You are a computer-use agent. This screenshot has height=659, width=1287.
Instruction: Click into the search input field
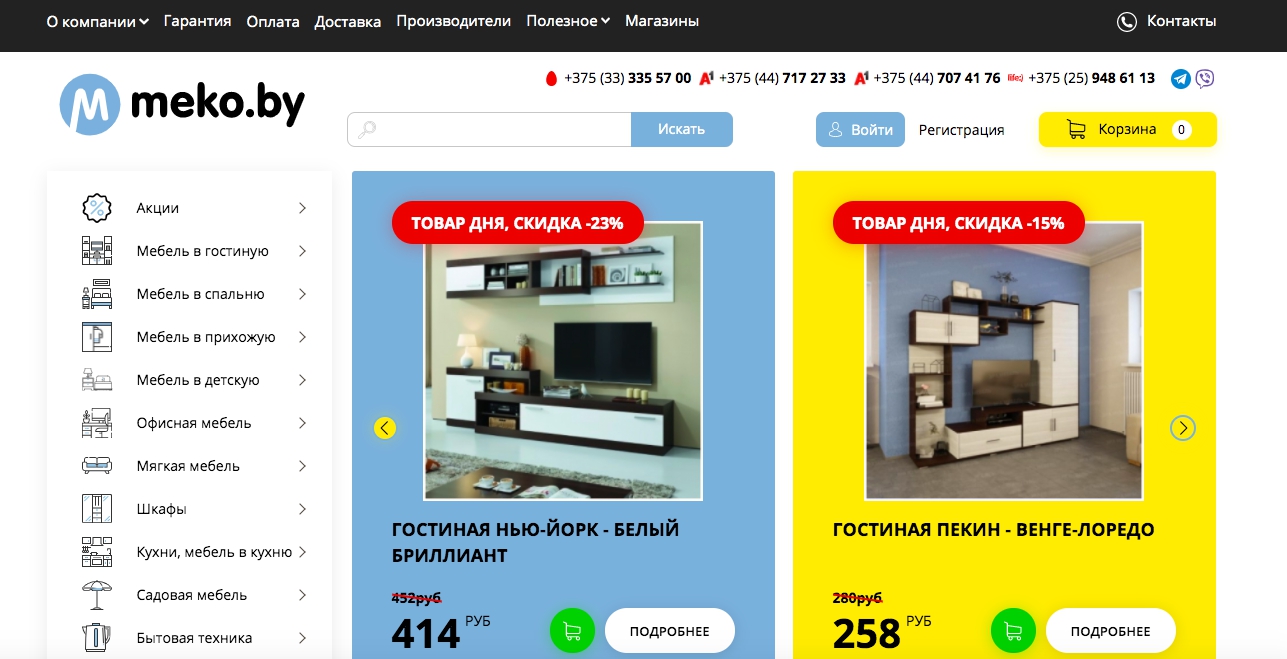[489, 129]
